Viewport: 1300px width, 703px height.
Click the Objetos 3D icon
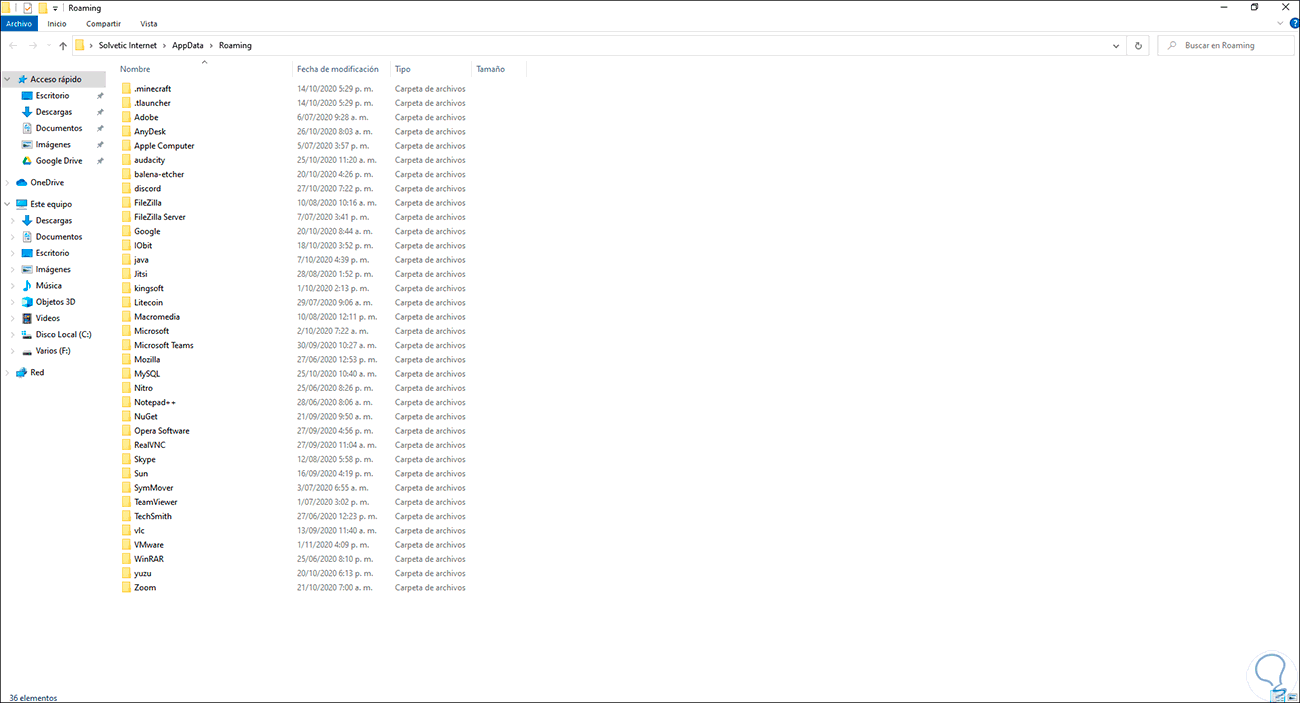27,302
